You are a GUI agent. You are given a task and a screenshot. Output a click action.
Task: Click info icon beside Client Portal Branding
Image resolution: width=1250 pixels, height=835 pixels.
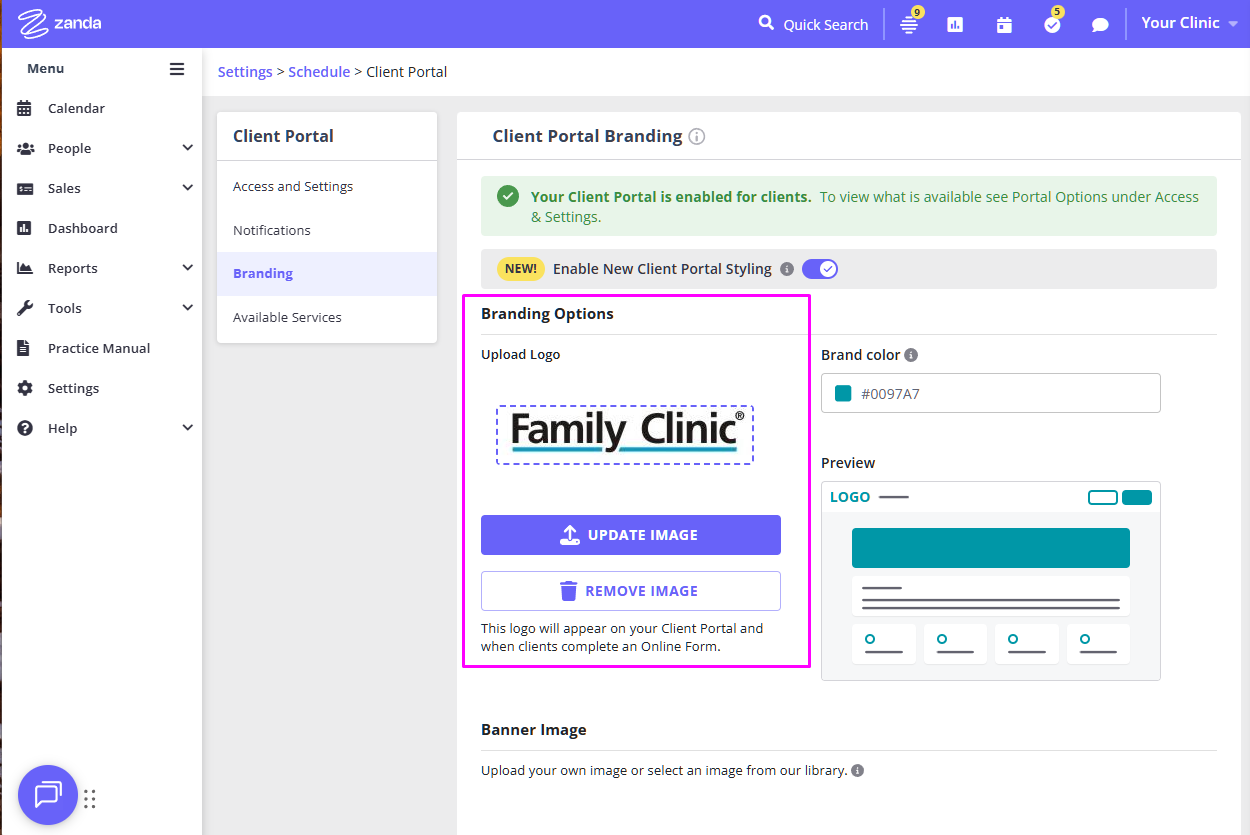(x=697, y=137)
